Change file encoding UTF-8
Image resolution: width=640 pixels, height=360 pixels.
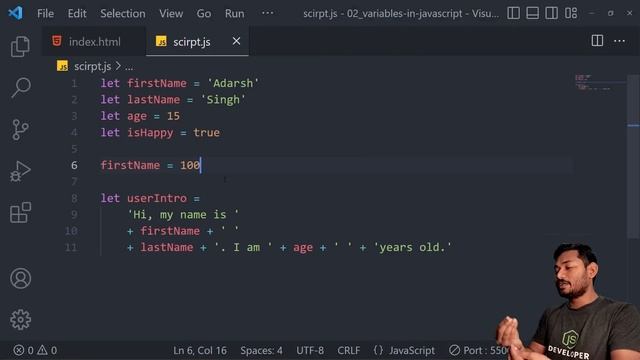point(310,350)
